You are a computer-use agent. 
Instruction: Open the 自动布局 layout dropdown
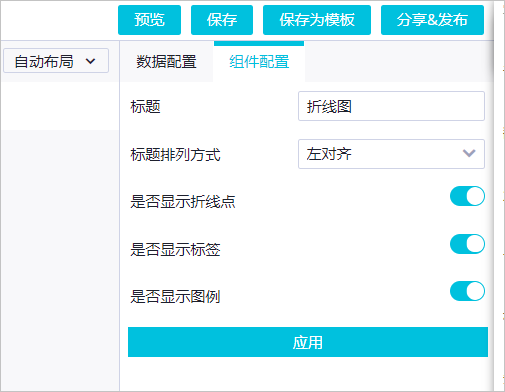[56, 61]
